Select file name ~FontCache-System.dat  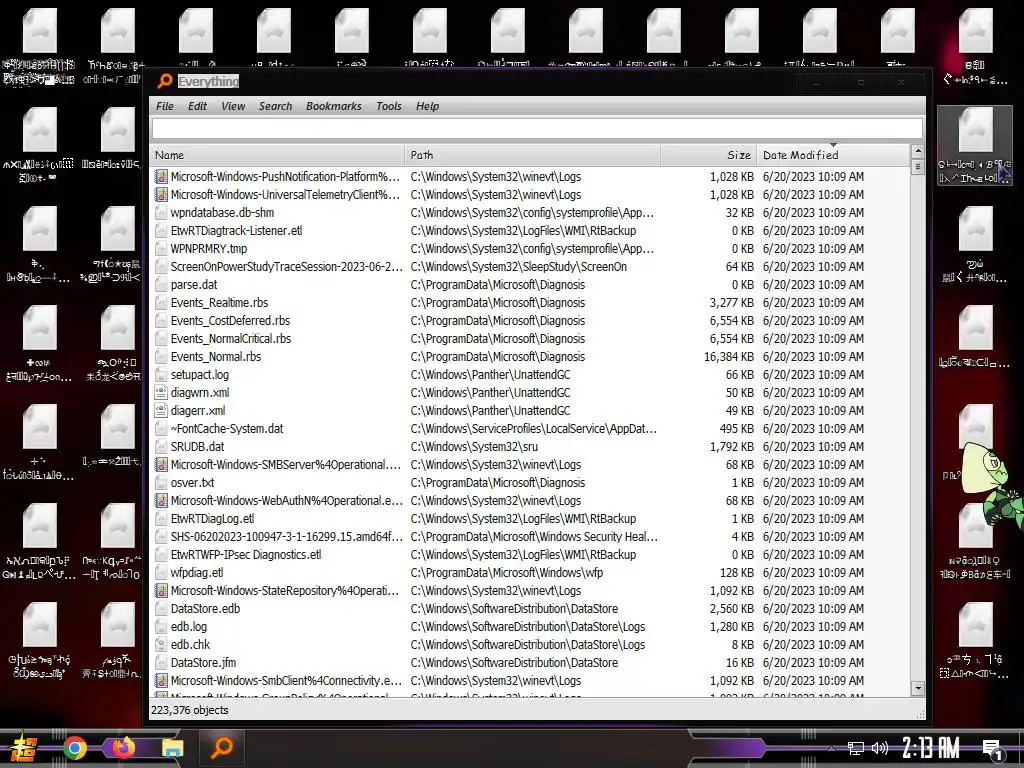pyautogui.click(x=227, y=428)
